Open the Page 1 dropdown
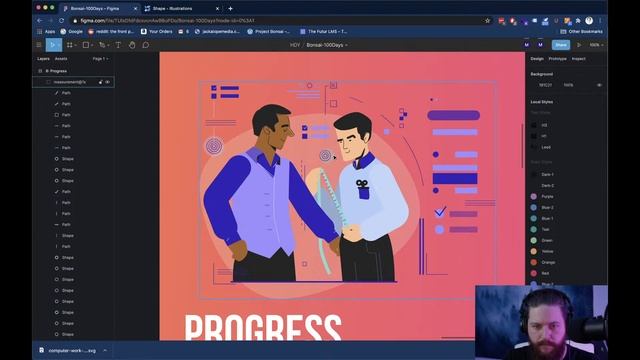 click(100, 59)
